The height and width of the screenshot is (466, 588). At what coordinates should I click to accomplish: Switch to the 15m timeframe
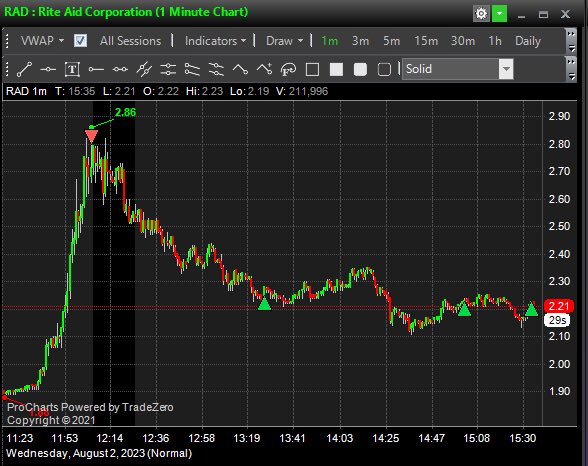pyautogui.click(x=426, y=40)
